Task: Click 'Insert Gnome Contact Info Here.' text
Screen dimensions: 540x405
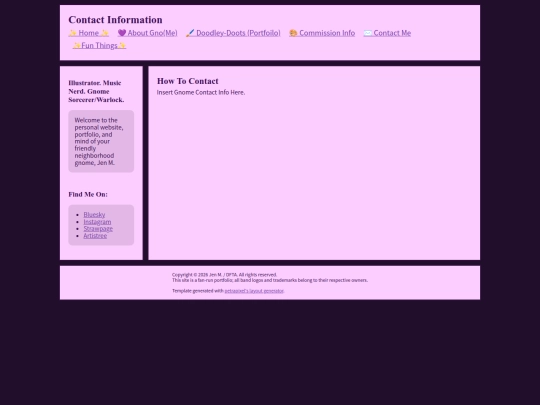Action: (x=201, y=93)
